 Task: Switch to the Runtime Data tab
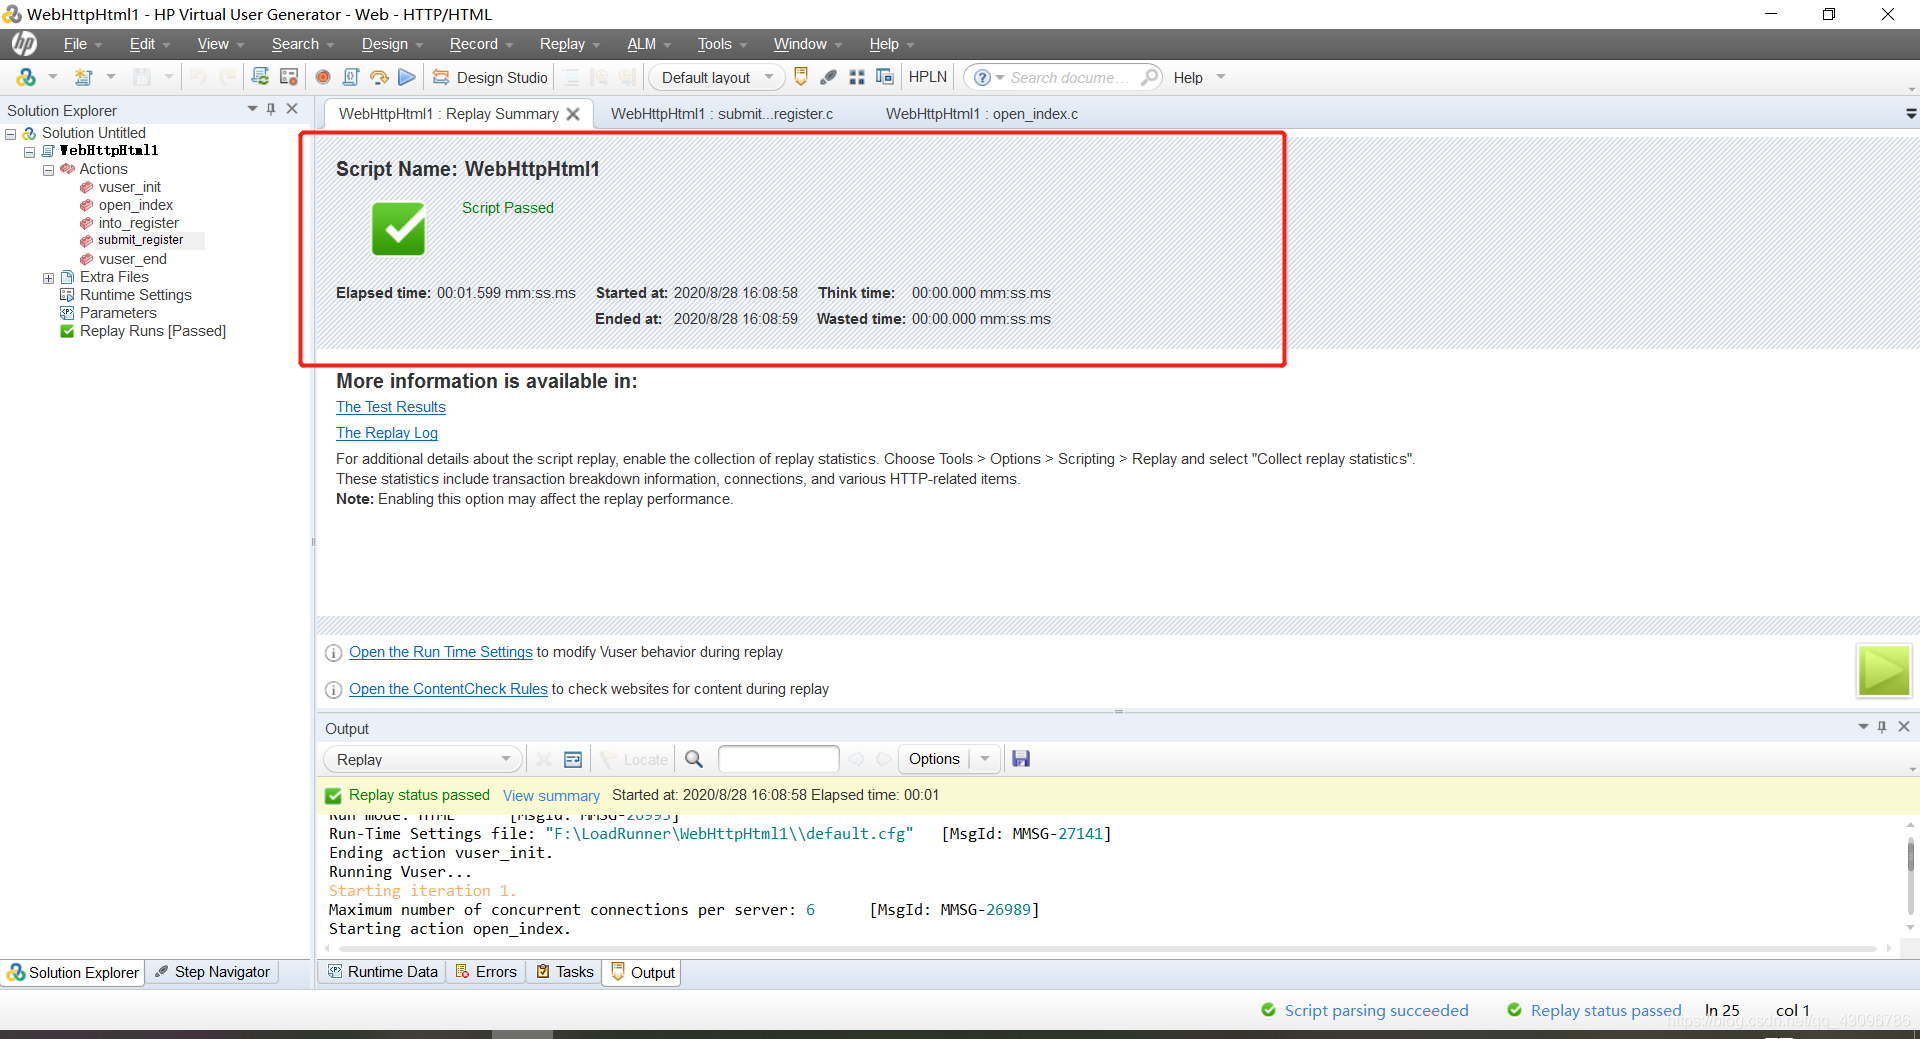[x=383, y=972]
